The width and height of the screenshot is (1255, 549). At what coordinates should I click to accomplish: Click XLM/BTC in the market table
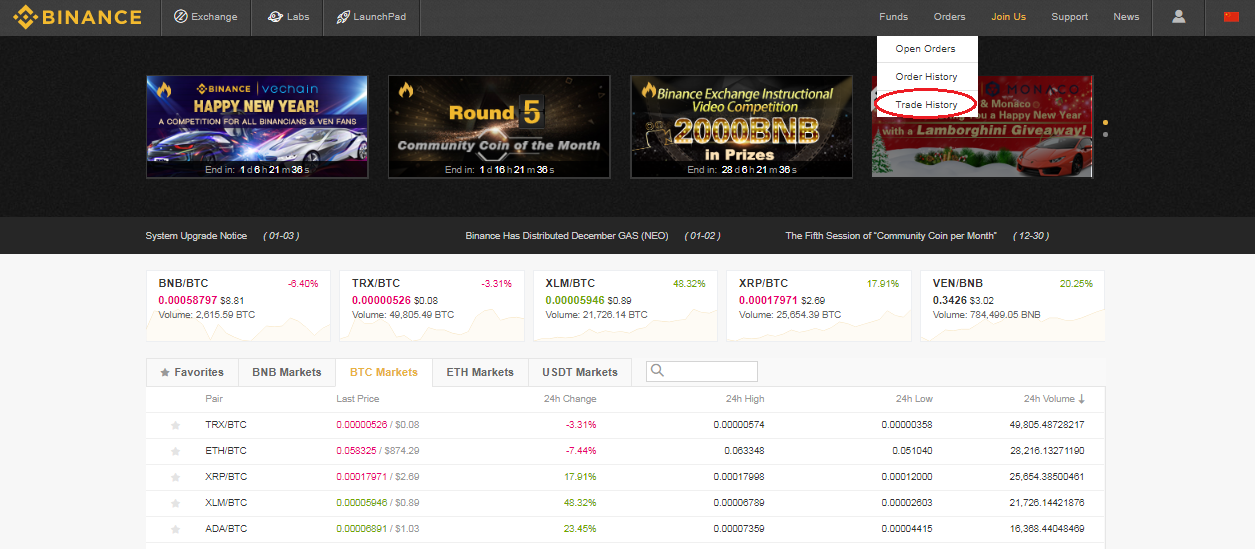[226, 503]
